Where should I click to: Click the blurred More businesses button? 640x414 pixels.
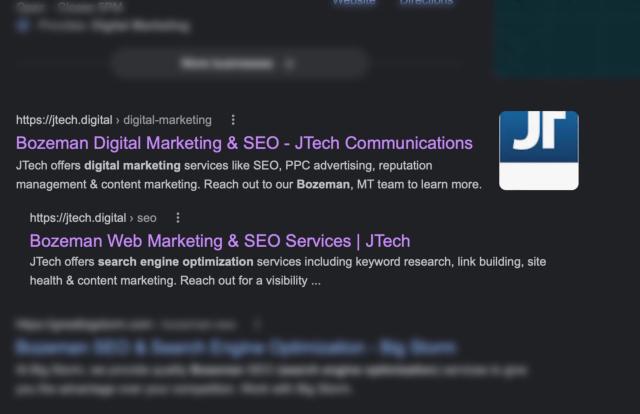(240, 64)
